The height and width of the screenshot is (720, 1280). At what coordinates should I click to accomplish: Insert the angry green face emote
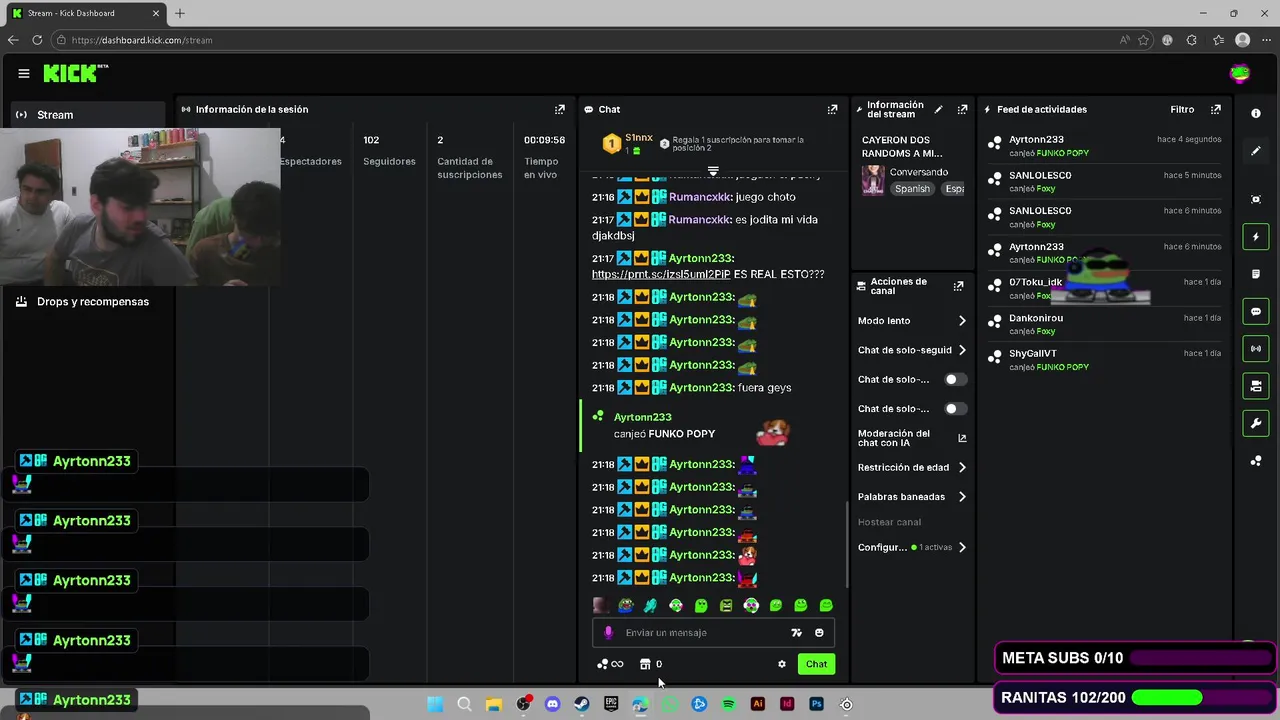(x=726, y=605)
